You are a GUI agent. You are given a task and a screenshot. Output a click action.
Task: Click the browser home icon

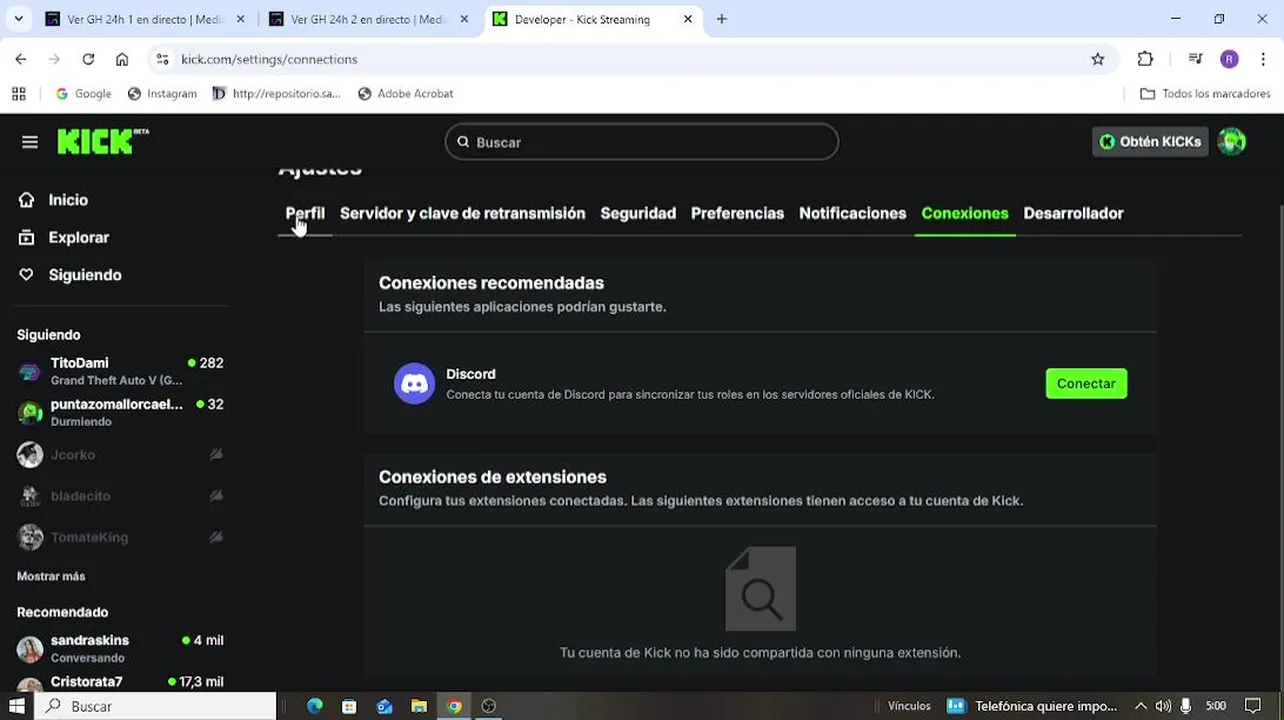click(122, 59)
